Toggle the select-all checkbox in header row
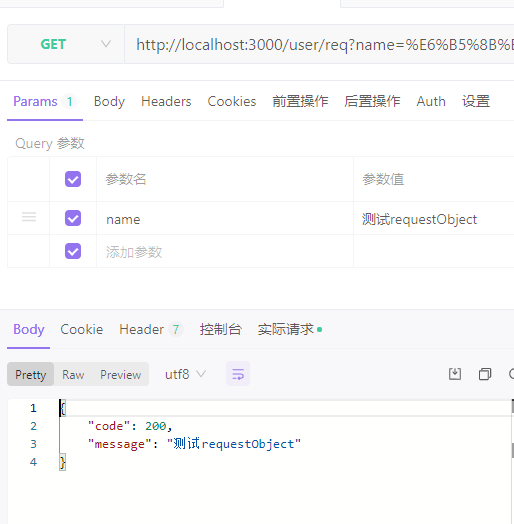The image size is (514, 524). coord(73,179)
